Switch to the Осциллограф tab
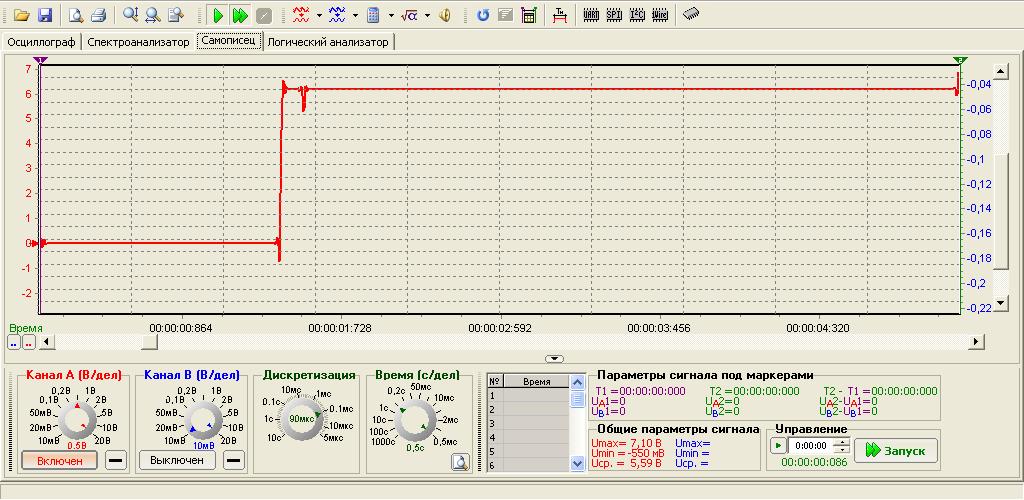Image resolution: width=1024 pixels, height=500 pixels. coord(42,42)
